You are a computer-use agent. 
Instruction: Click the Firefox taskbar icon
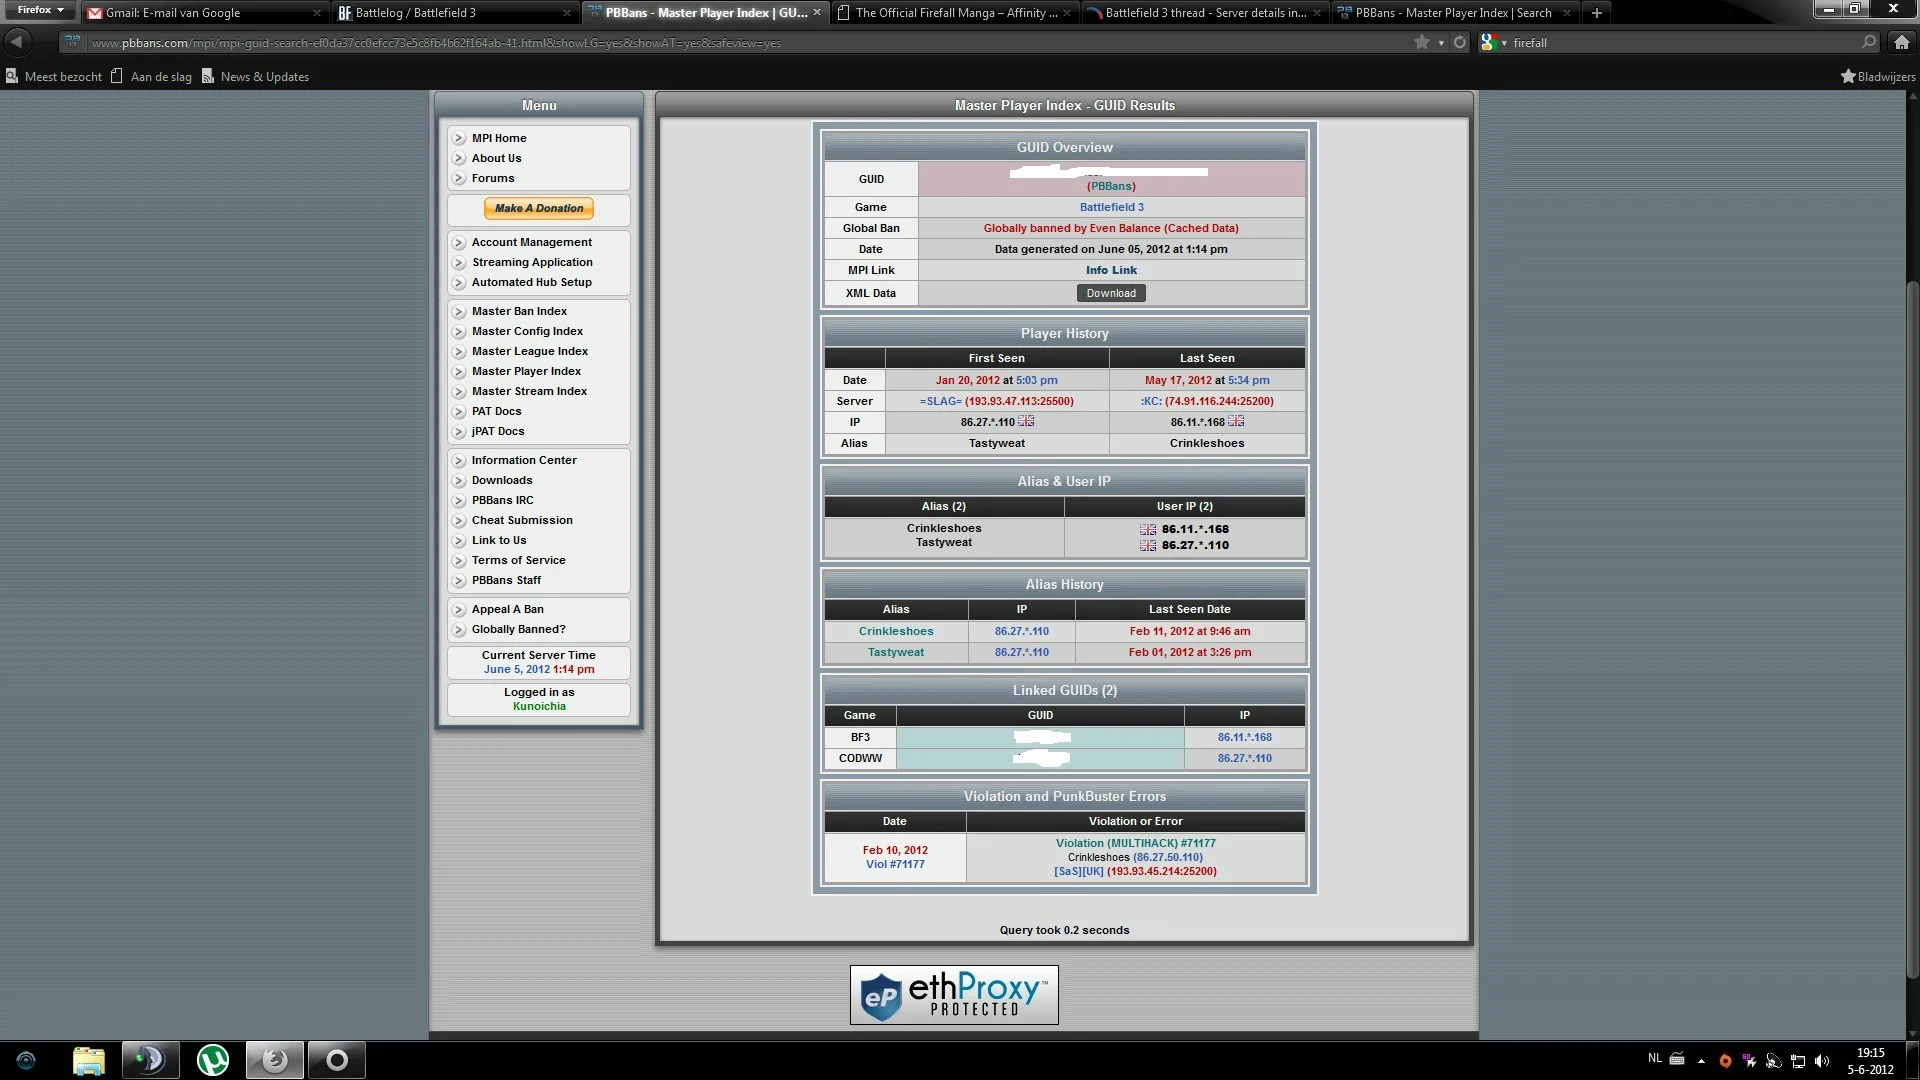[x=274, y=1060]
